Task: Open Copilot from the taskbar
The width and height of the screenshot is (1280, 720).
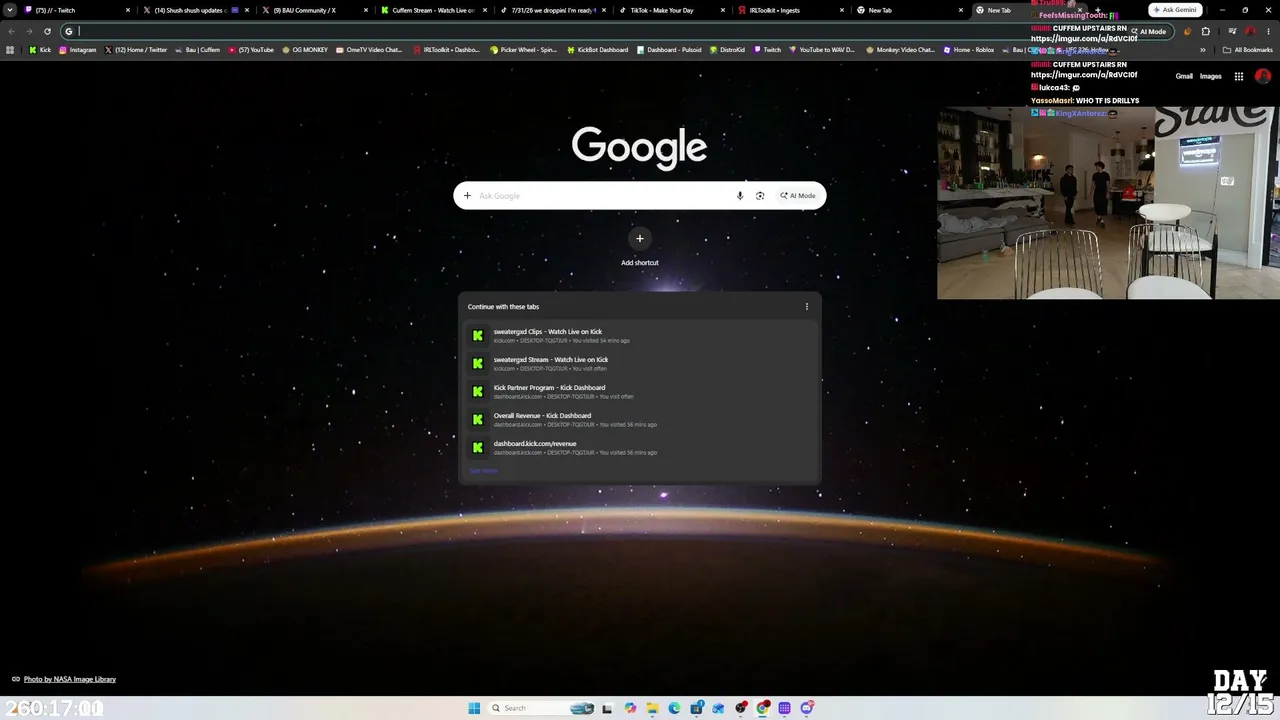Action: point(630,708)
